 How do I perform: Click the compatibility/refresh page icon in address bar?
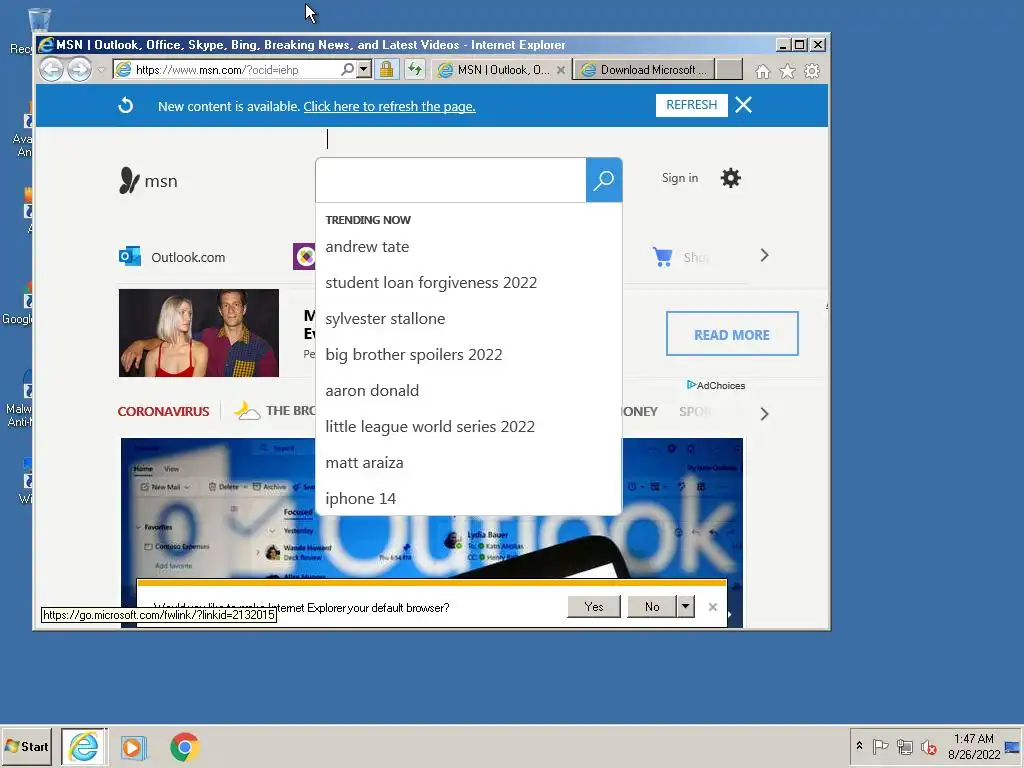415,69
